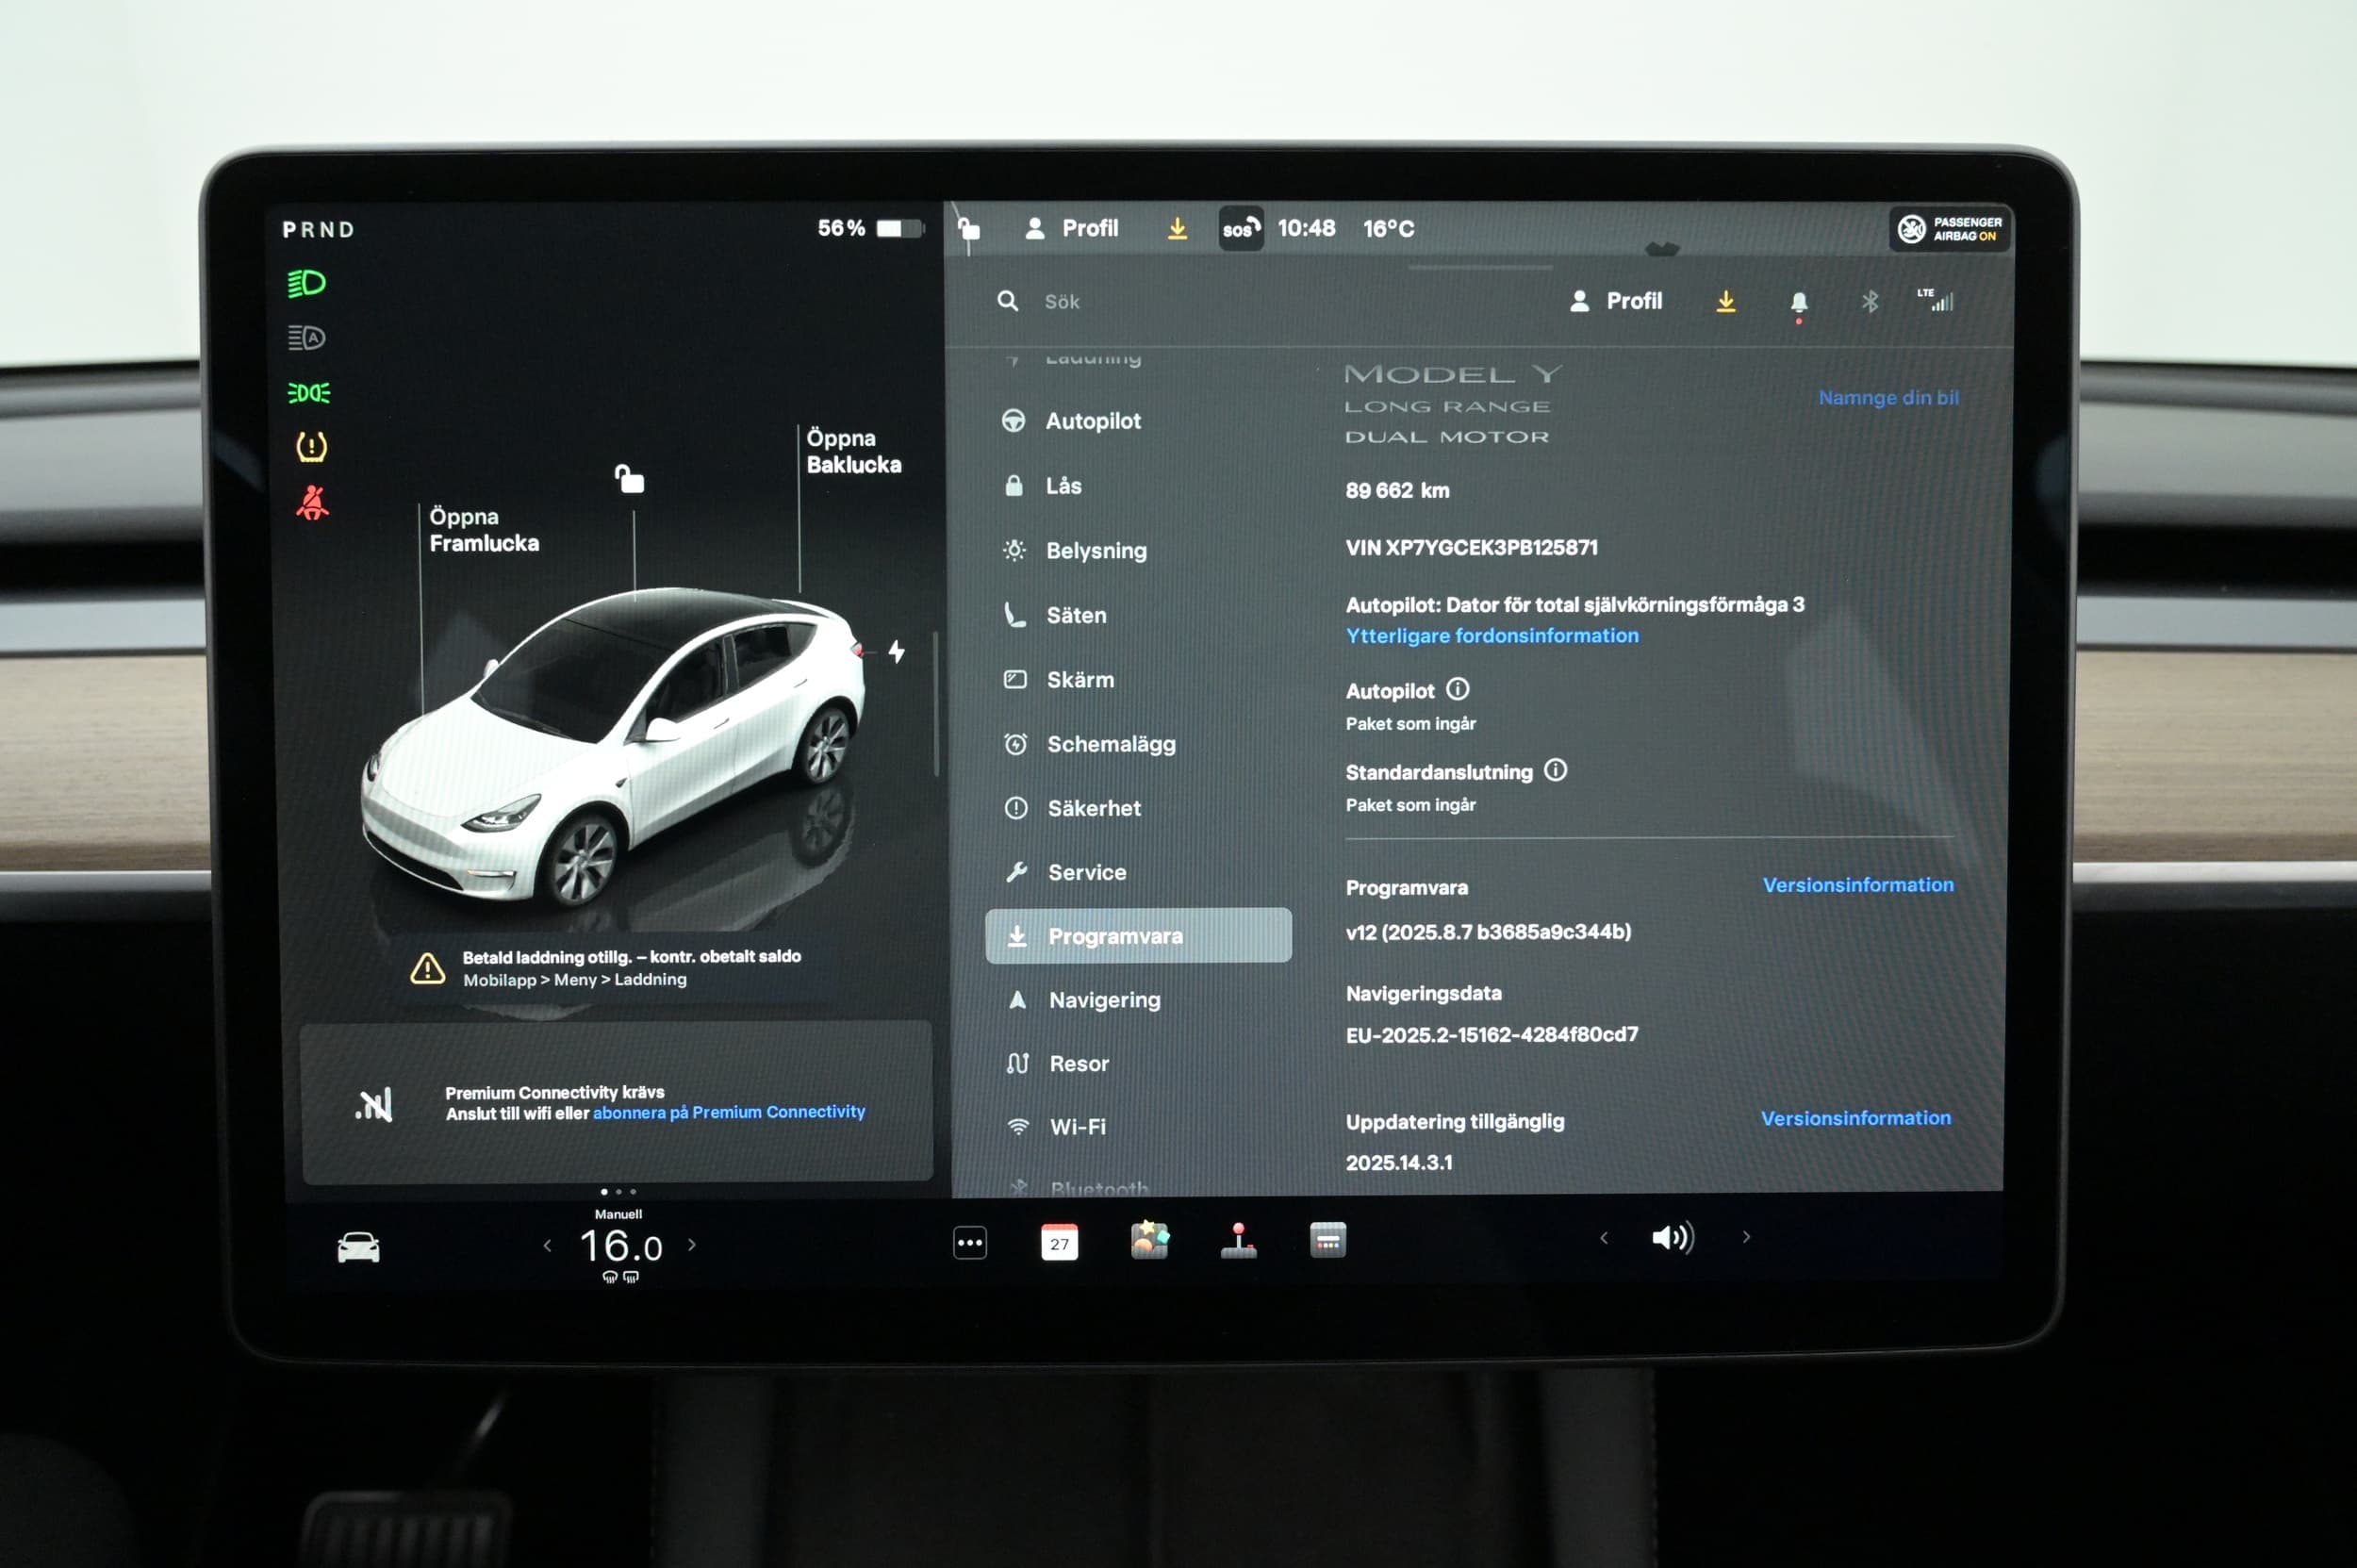Tap the 56% battery indicator
Screen dimensions: 2357x1568
(x=869, y=228)
